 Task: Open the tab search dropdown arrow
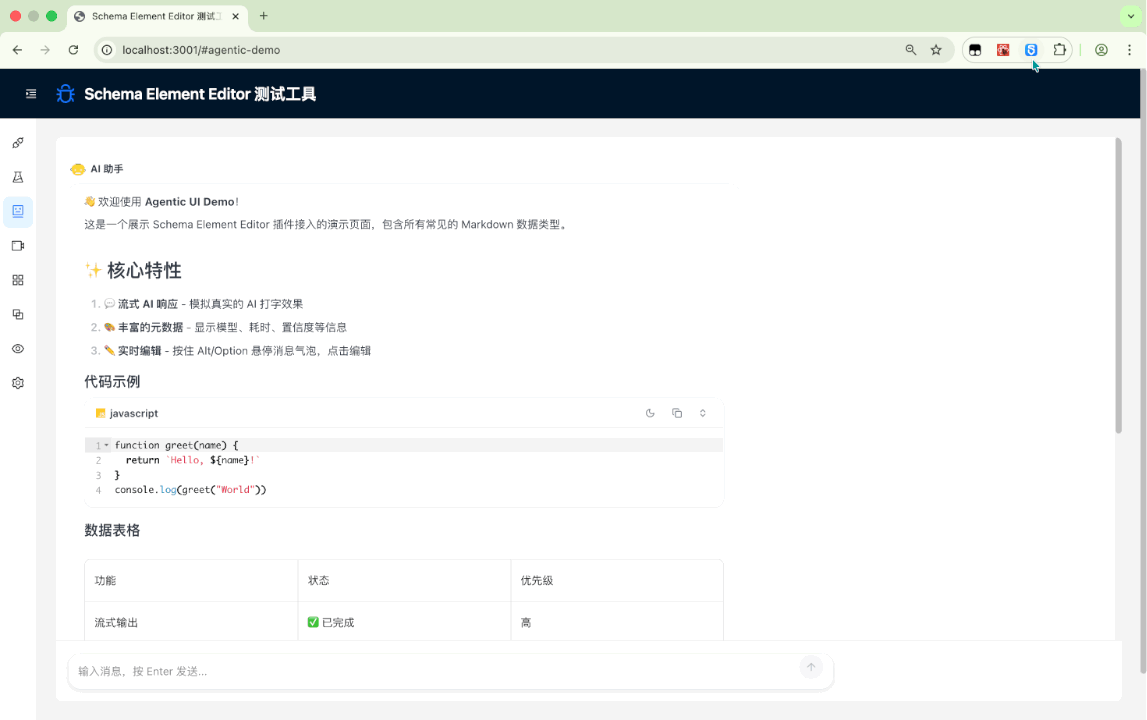pos(1131,16)
